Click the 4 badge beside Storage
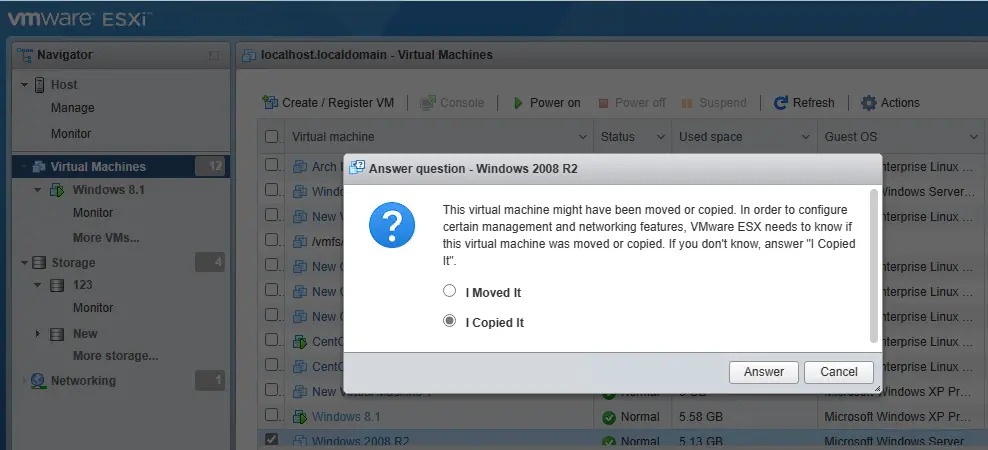Screen dimensions: 988x450 click(x=210, y=262)
